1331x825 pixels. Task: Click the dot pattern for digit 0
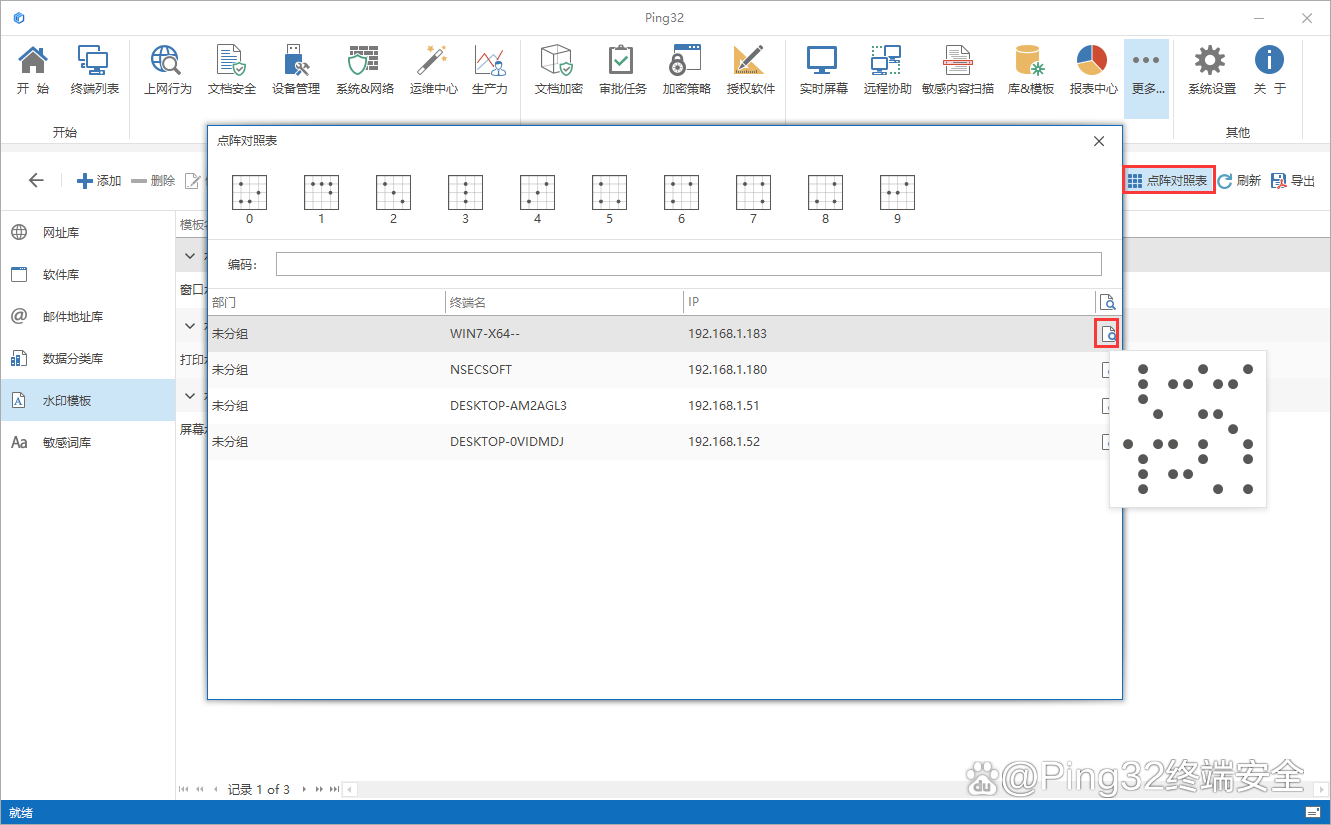[x=249, y=192]
